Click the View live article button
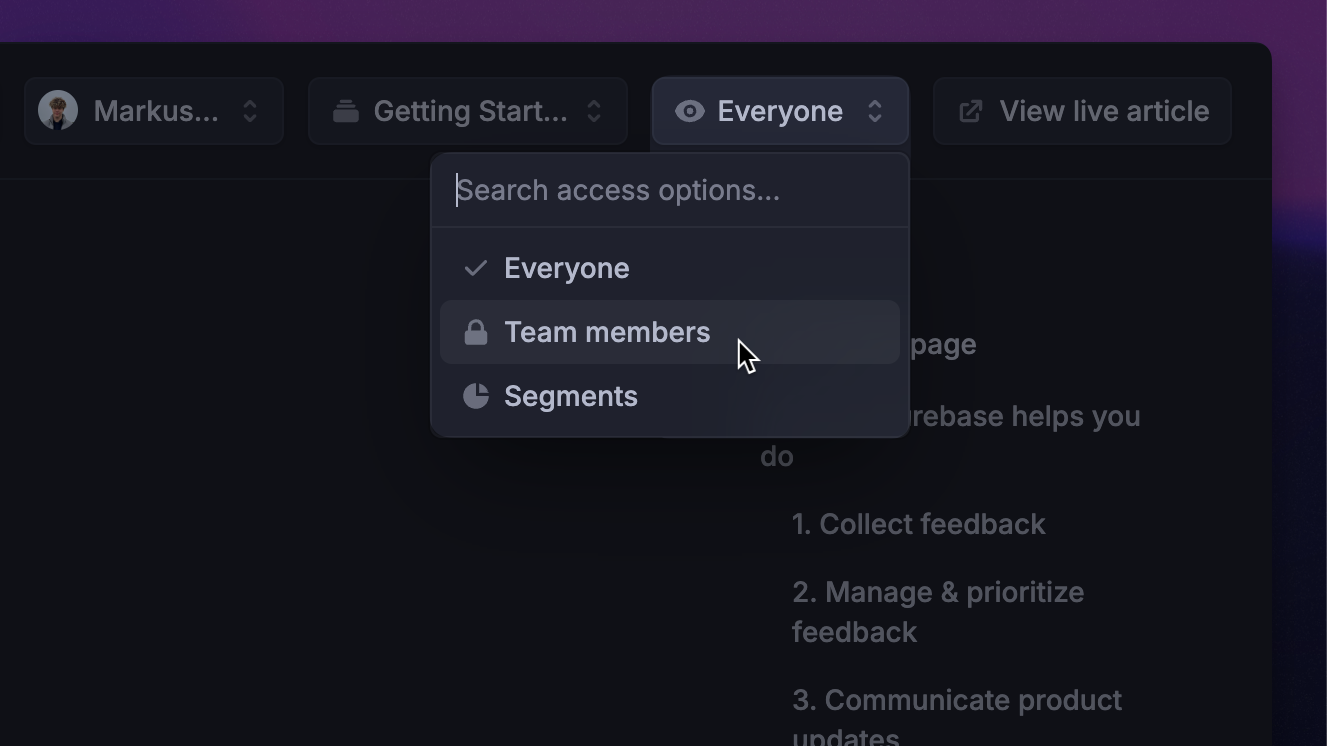This screenshot has height=746, width=1327. (1081, 111)
